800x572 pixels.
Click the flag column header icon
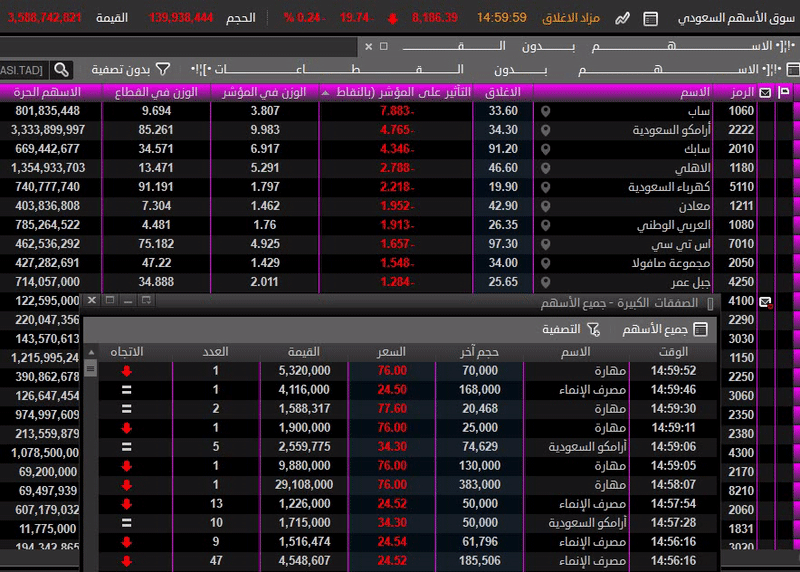coord(784,92)
